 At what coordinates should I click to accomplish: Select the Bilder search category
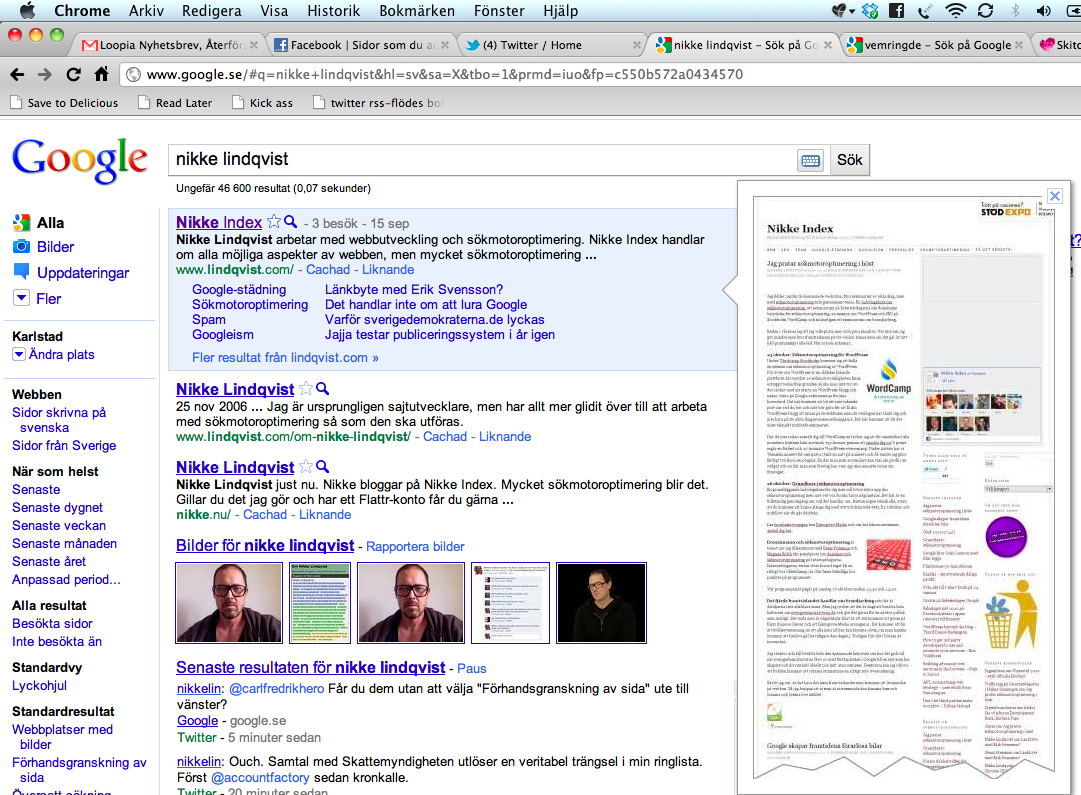(55, 247)
